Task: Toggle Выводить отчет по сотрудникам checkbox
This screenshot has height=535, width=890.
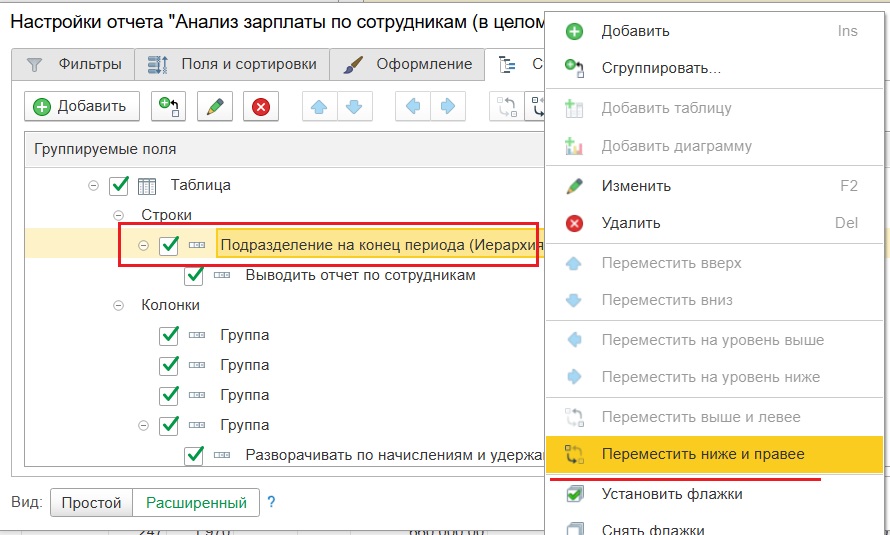Action: [x=194, y=275]
